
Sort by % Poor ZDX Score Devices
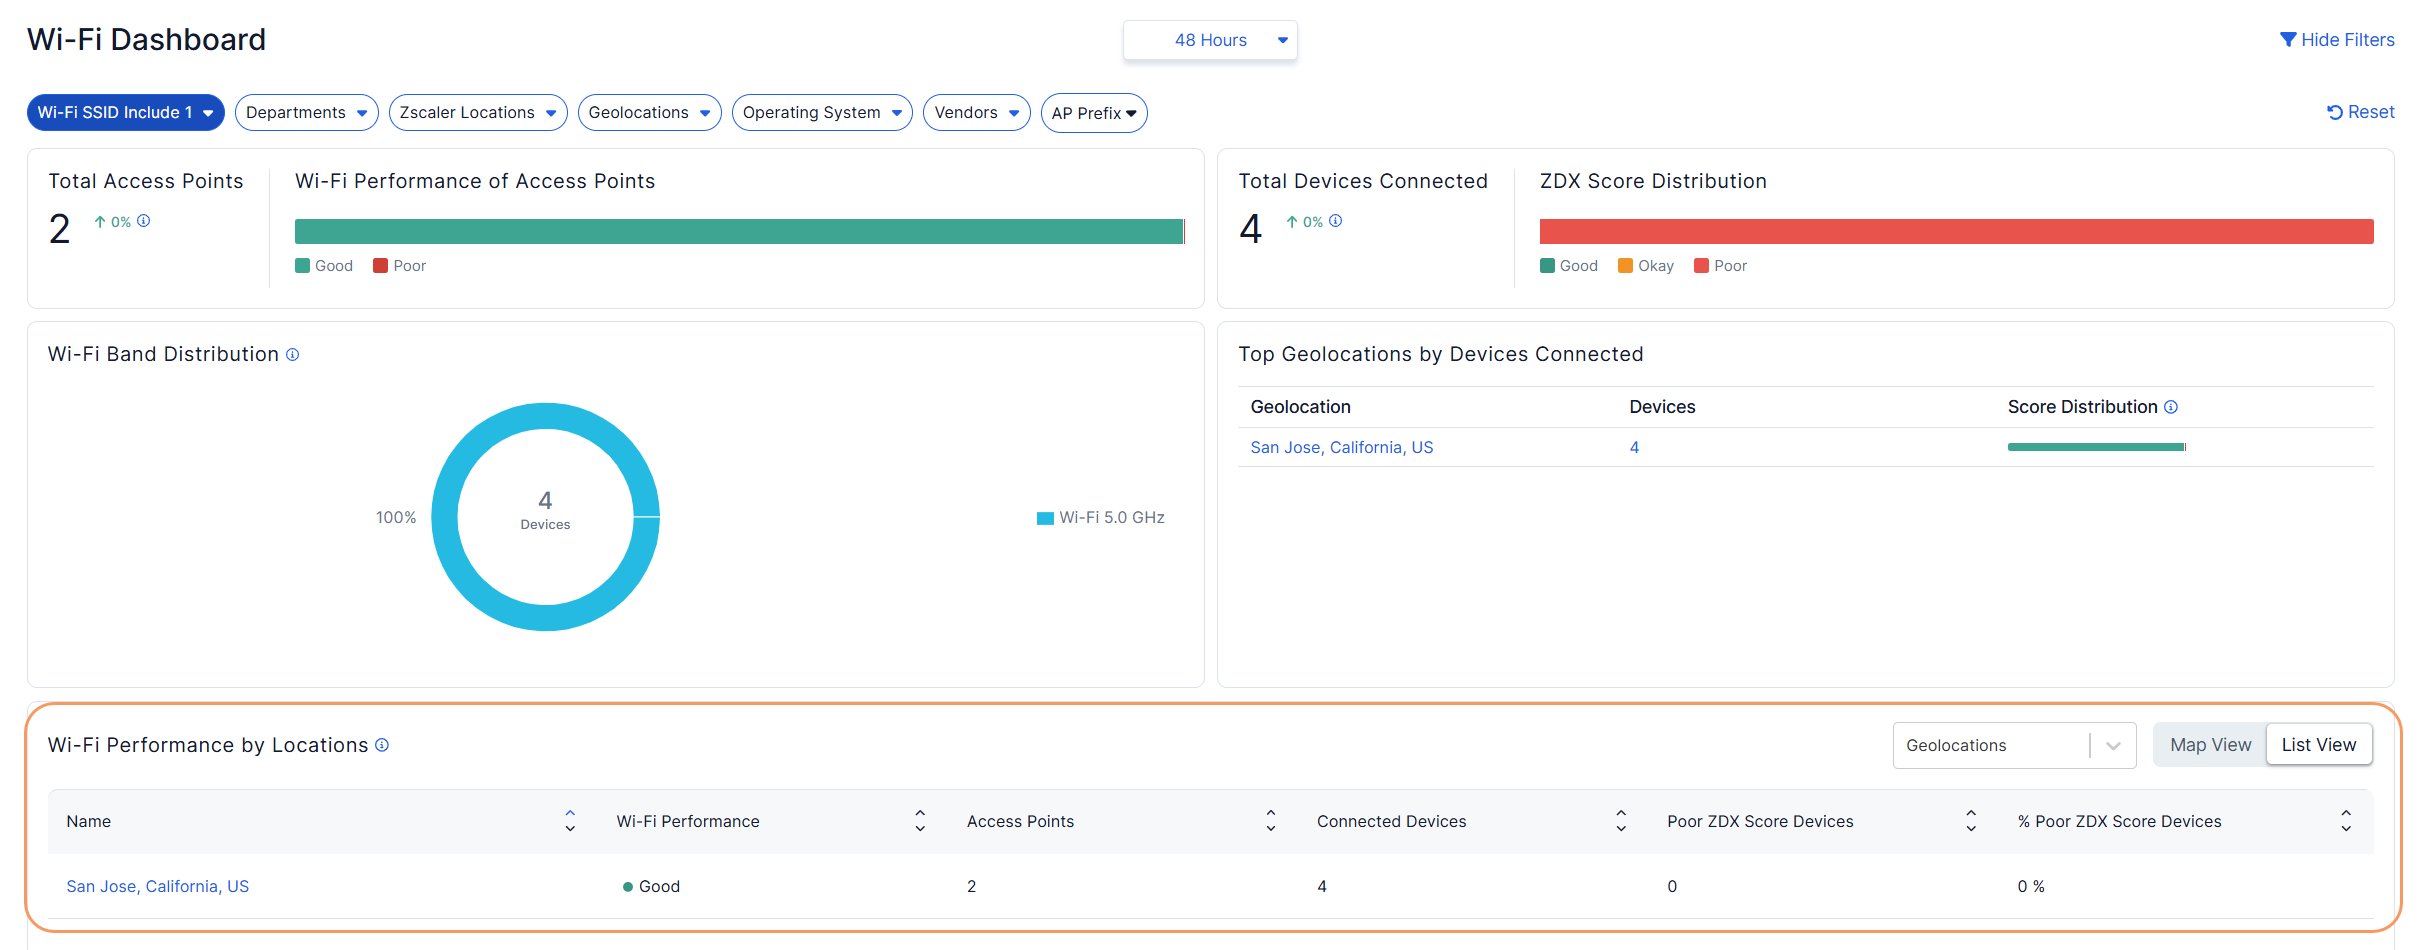click(x=2345, y=821)
